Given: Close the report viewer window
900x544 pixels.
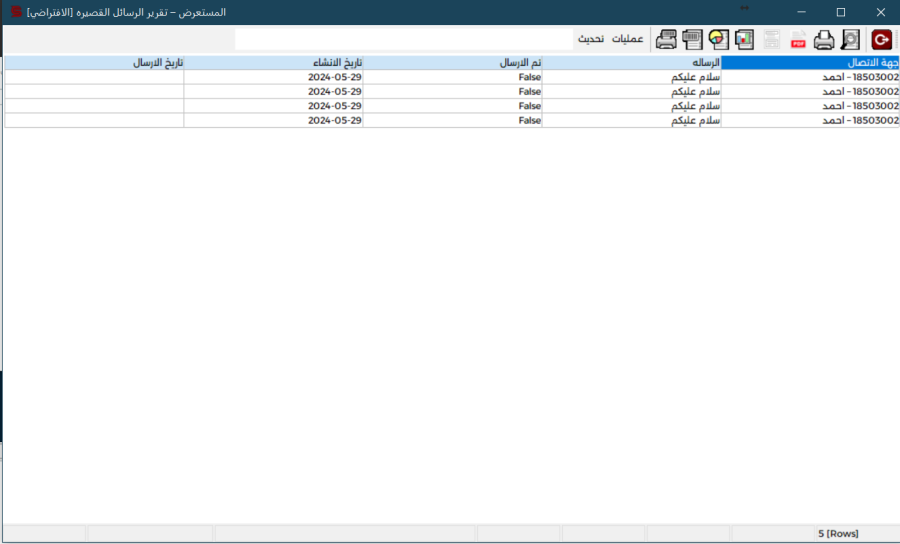Looking at the screenshot, I should (x=880, y=12).
